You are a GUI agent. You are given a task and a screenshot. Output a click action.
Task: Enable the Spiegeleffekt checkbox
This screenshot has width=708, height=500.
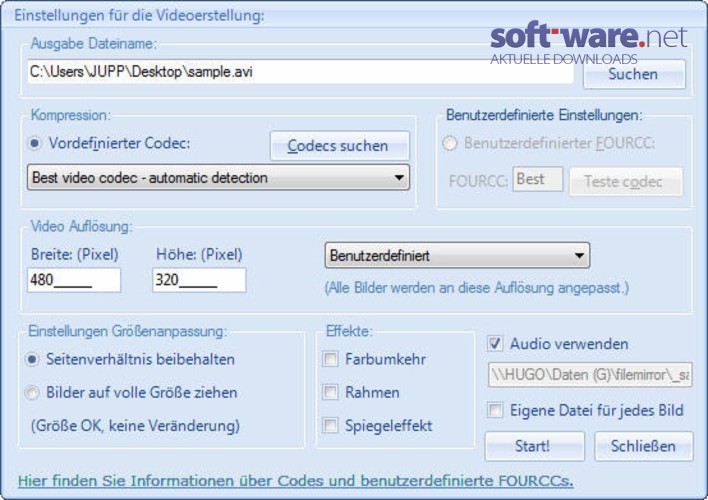pyautogui.click(x=330, y=425)
